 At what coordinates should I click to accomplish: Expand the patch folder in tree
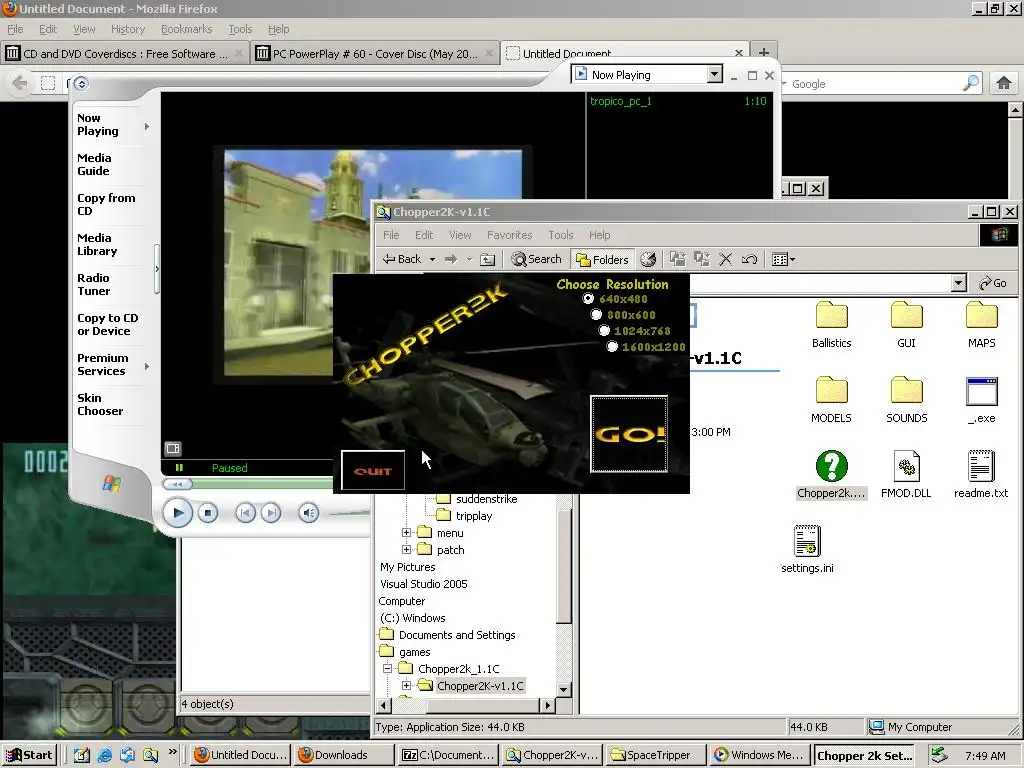[406, 549]
